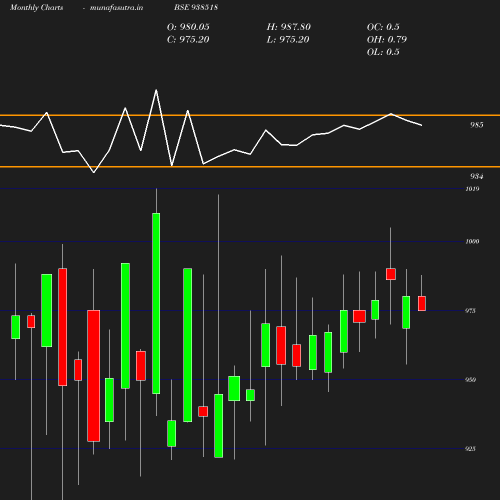This screenshot has width=500, height=500.
Task: Click the 'Monthly Charts' title text
Action: [37, 7]
